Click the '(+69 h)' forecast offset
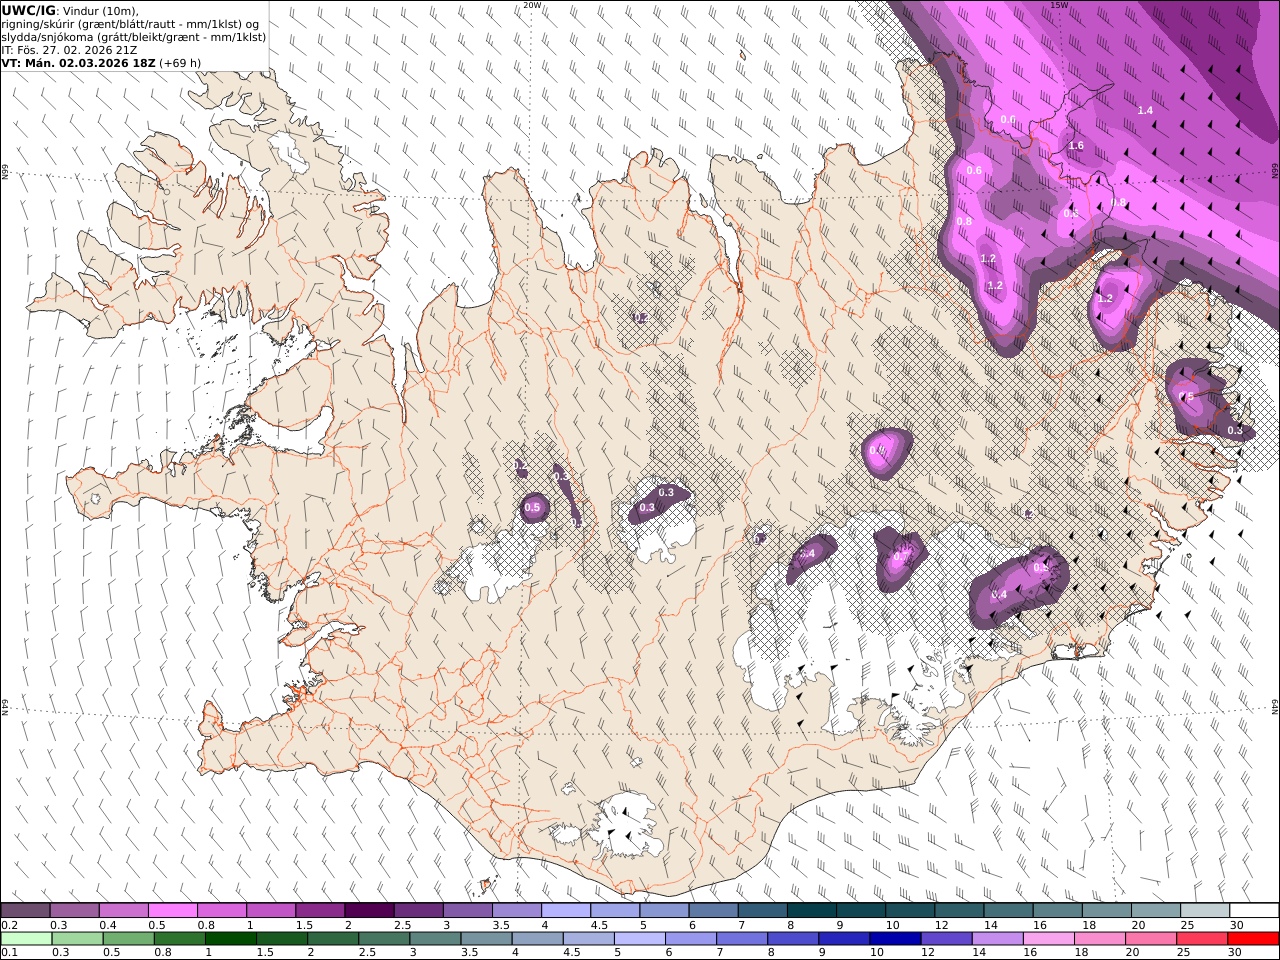Screen dimensions: 1280x960 coord(180,62)
